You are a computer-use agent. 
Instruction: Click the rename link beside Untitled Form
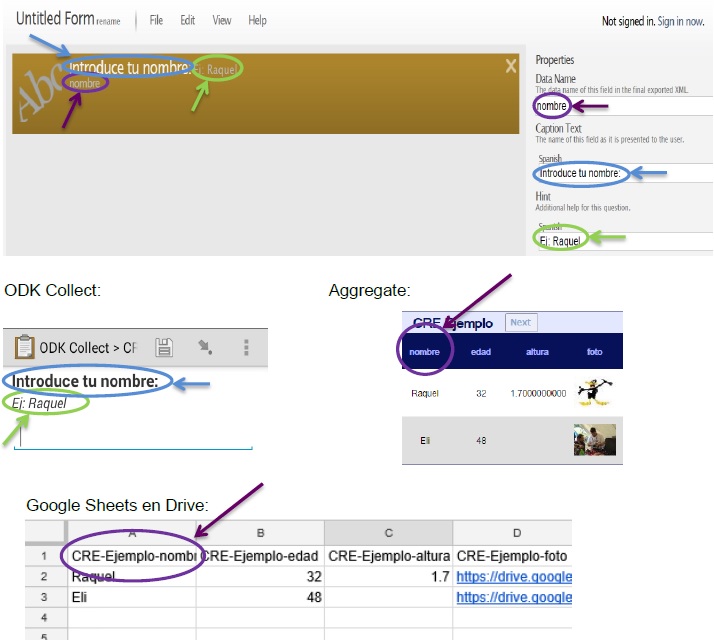(108, 21)
